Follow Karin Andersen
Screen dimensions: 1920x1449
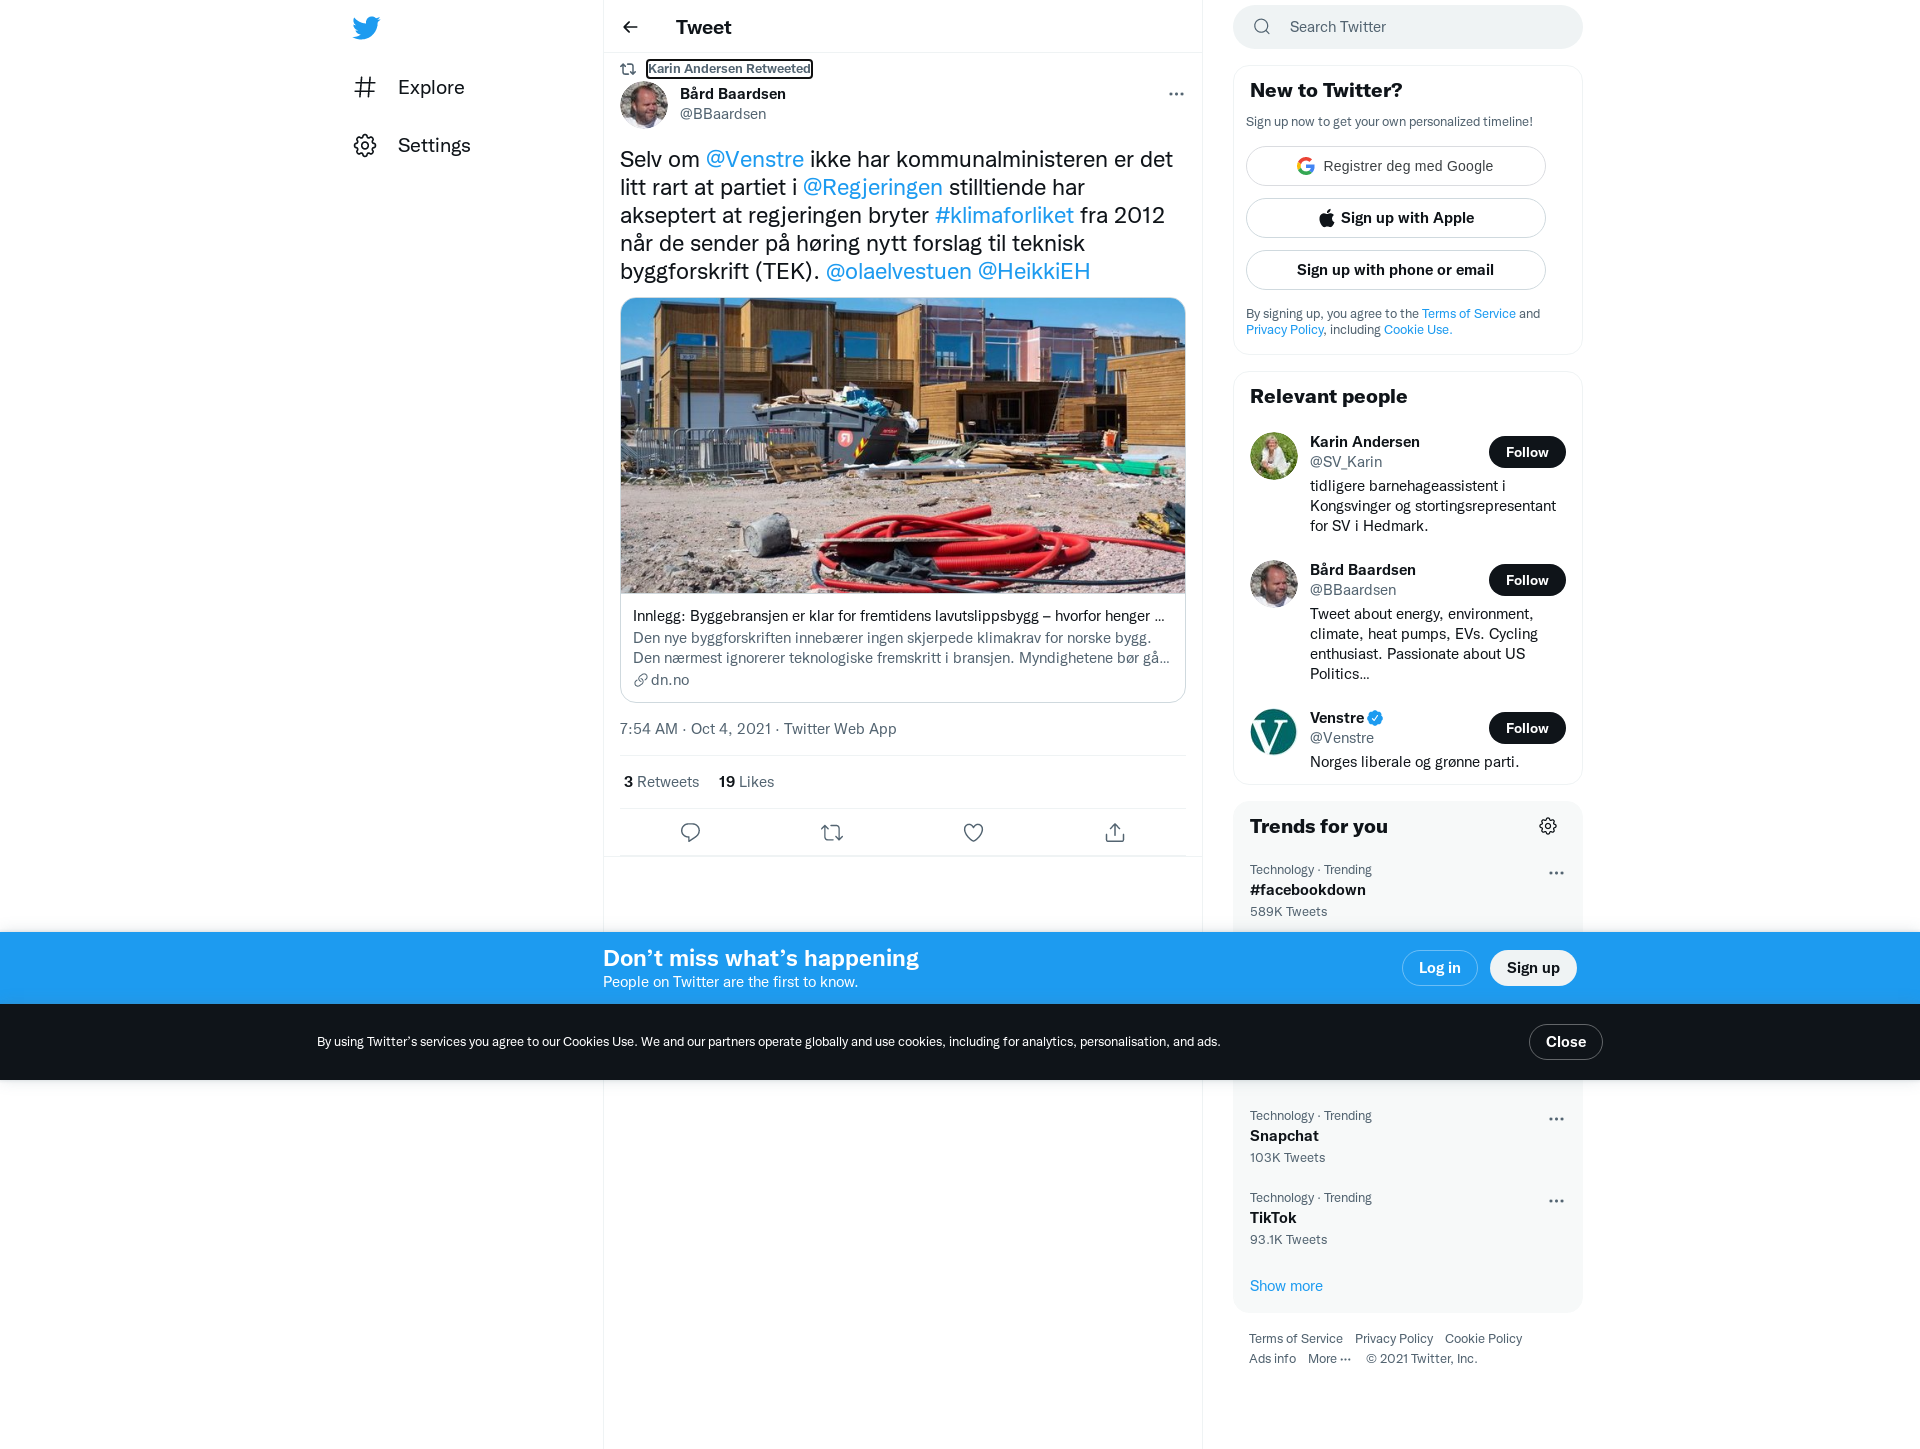(1527, 452)
